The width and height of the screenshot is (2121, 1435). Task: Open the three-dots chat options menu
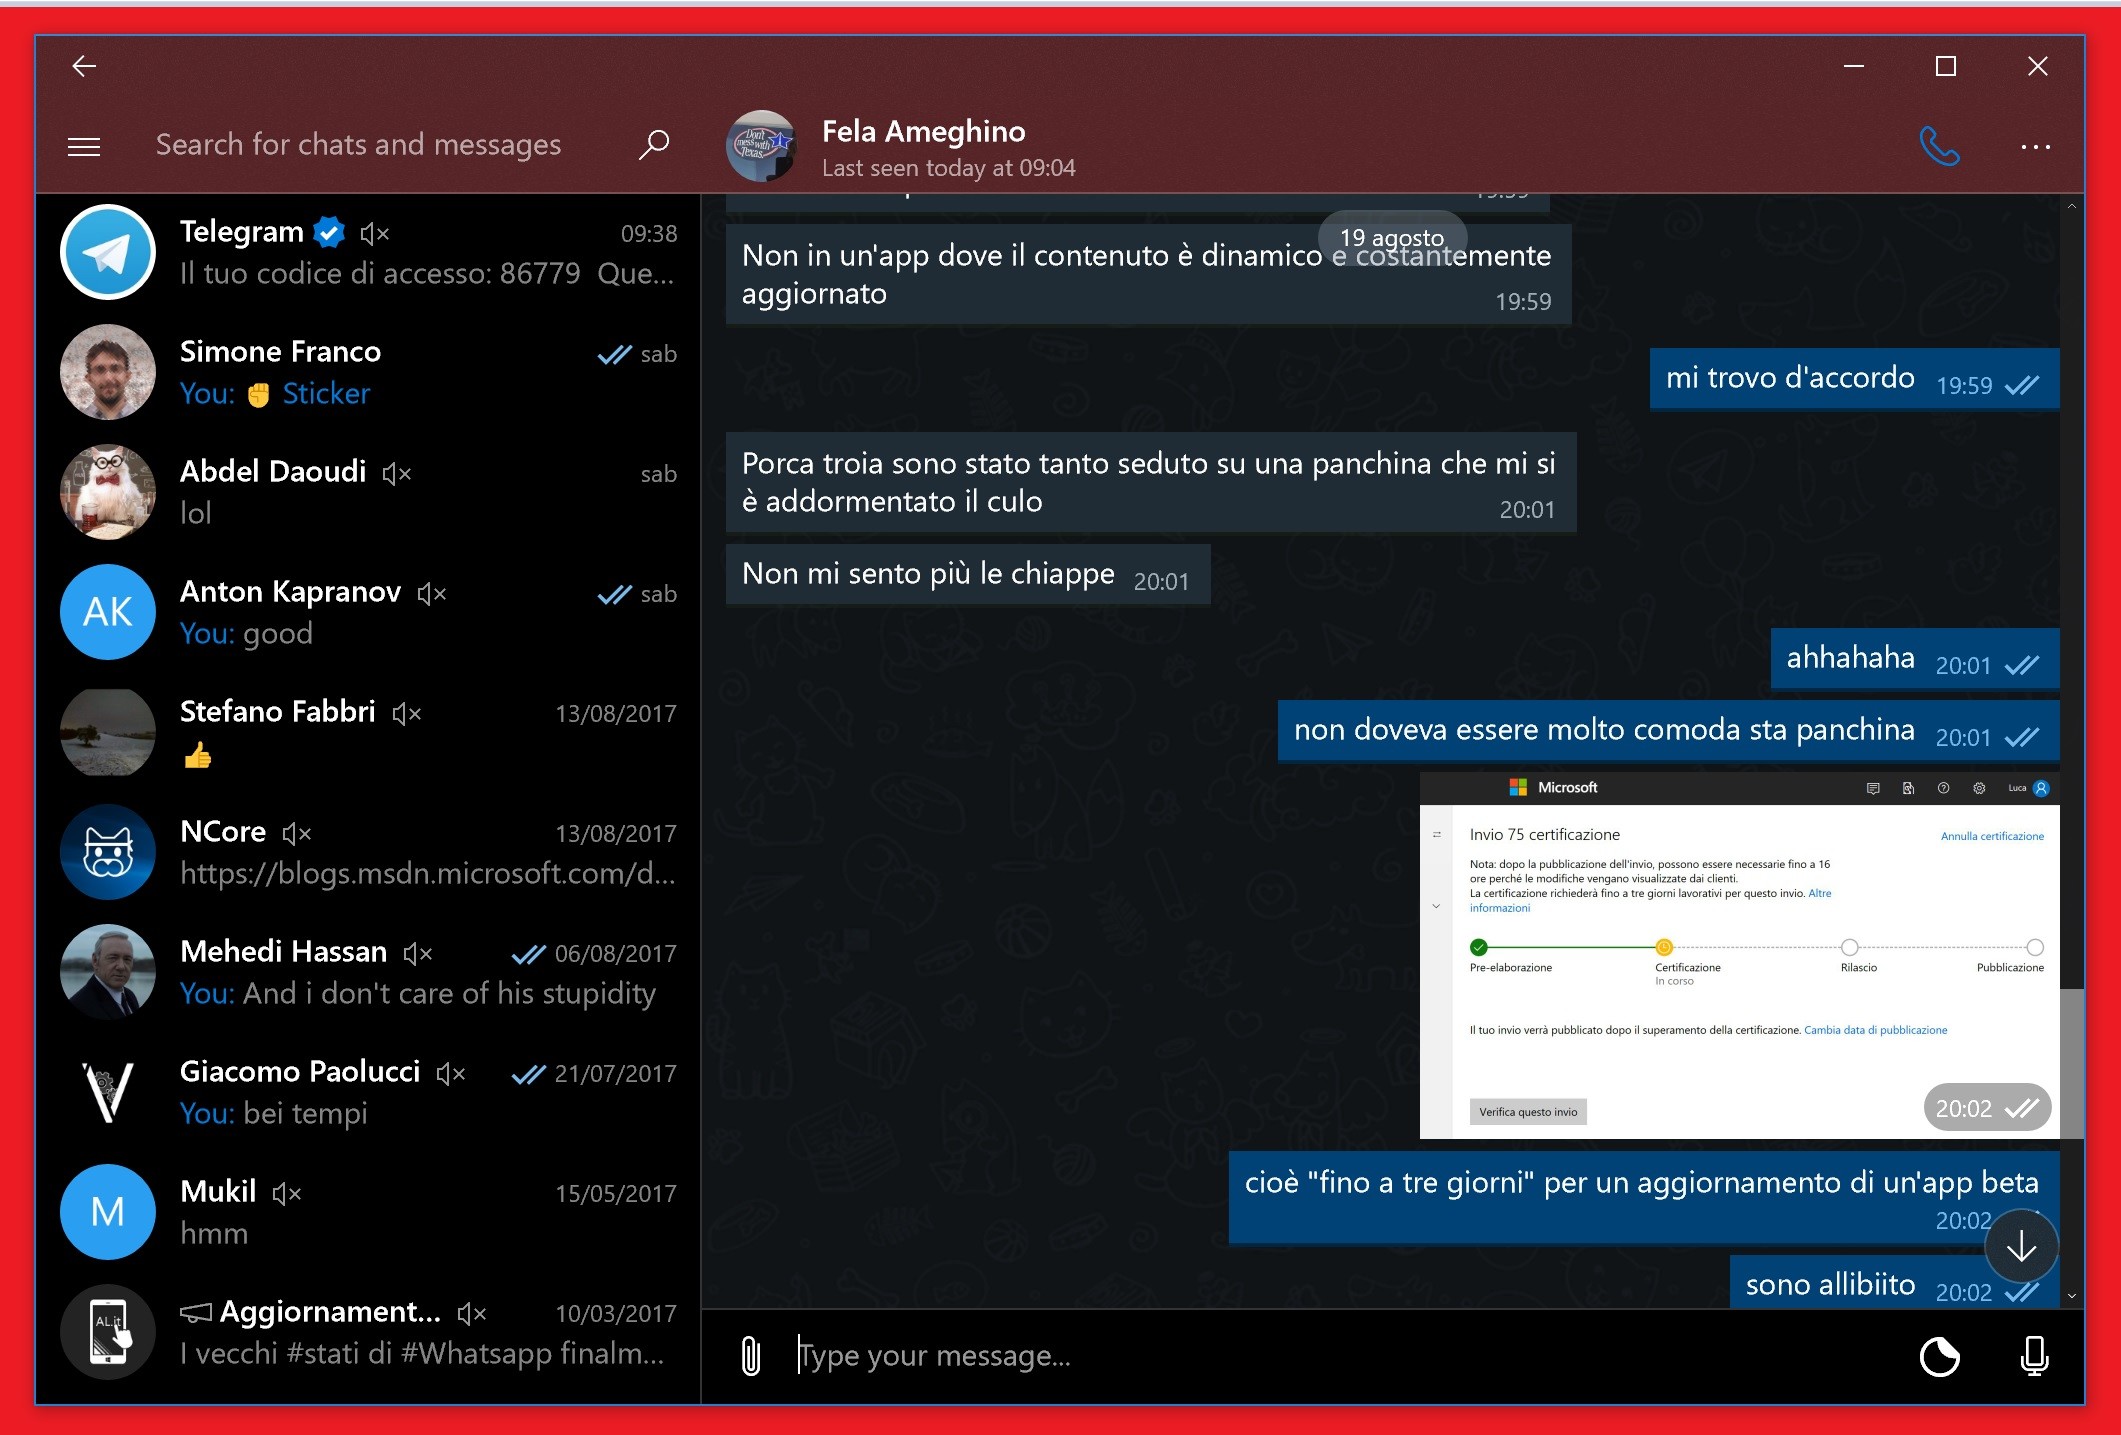click(x=2035, y=147)
